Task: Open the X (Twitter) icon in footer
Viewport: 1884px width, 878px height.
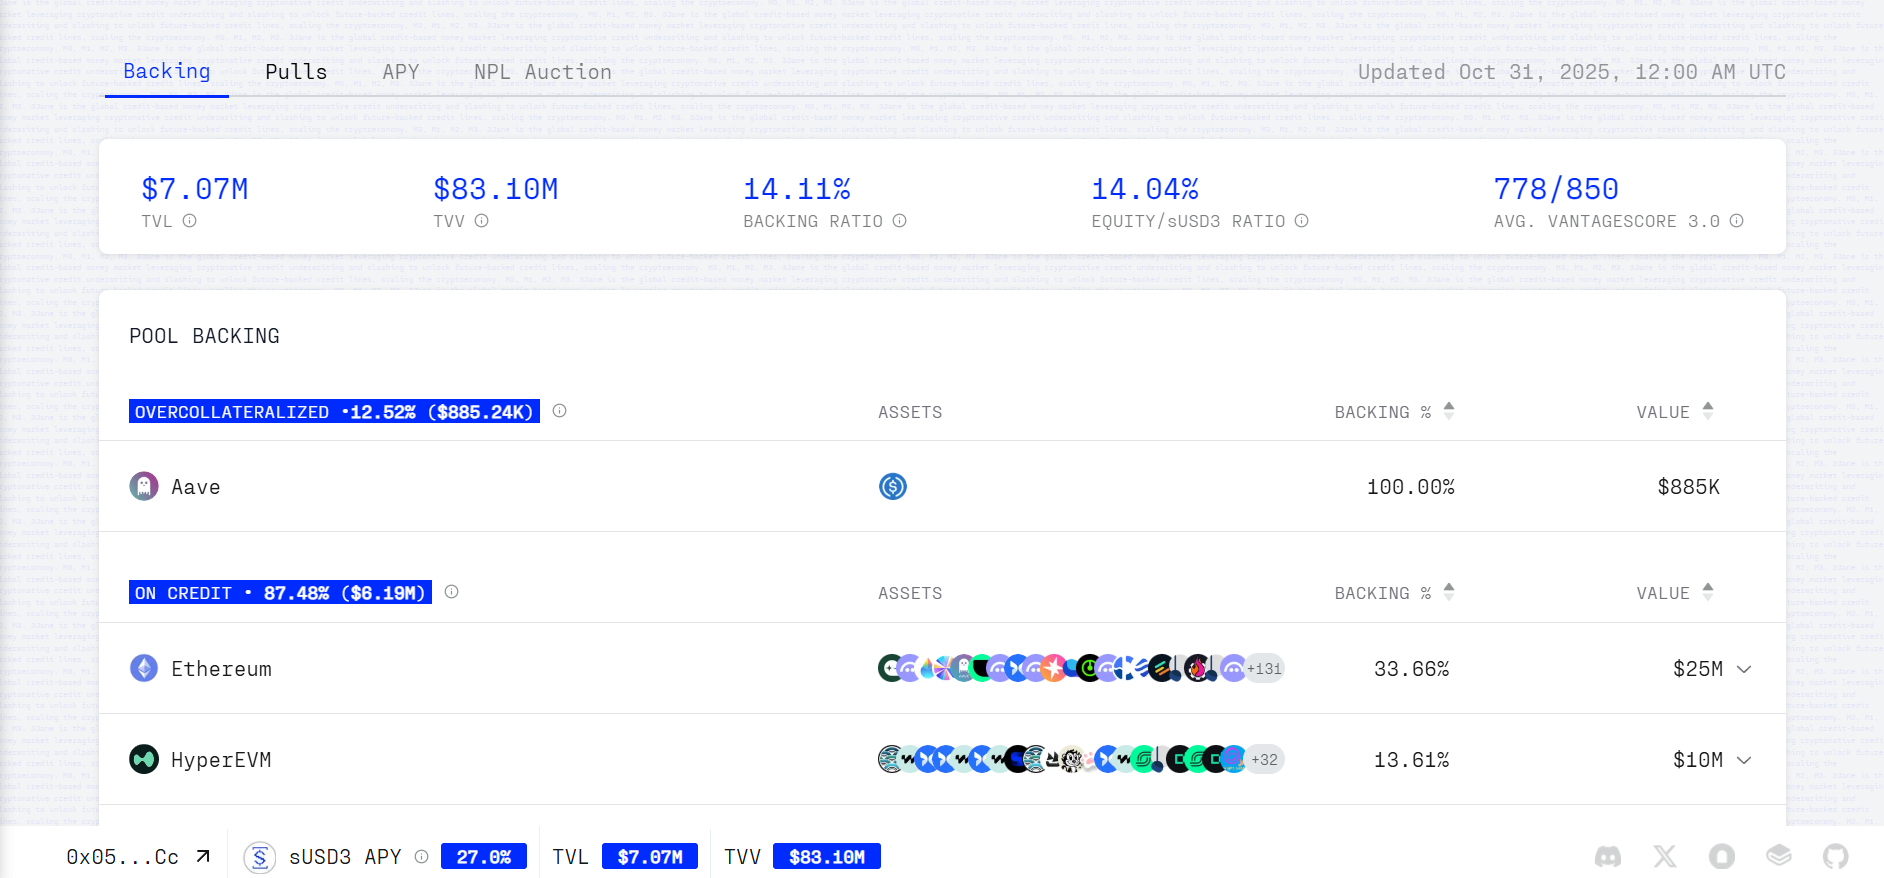Action: 1665,857
